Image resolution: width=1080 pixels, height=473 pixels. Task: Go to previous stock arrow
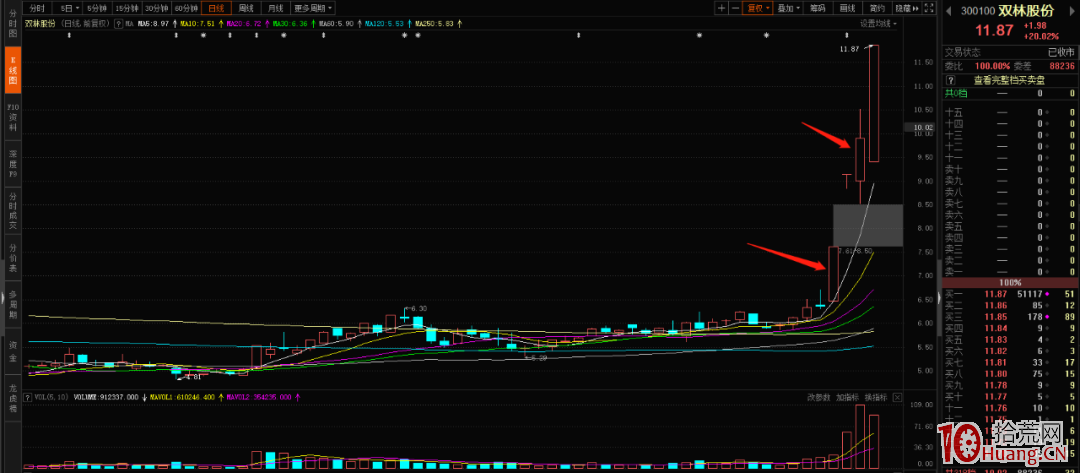pyautogui.click(x=948, y=11)
